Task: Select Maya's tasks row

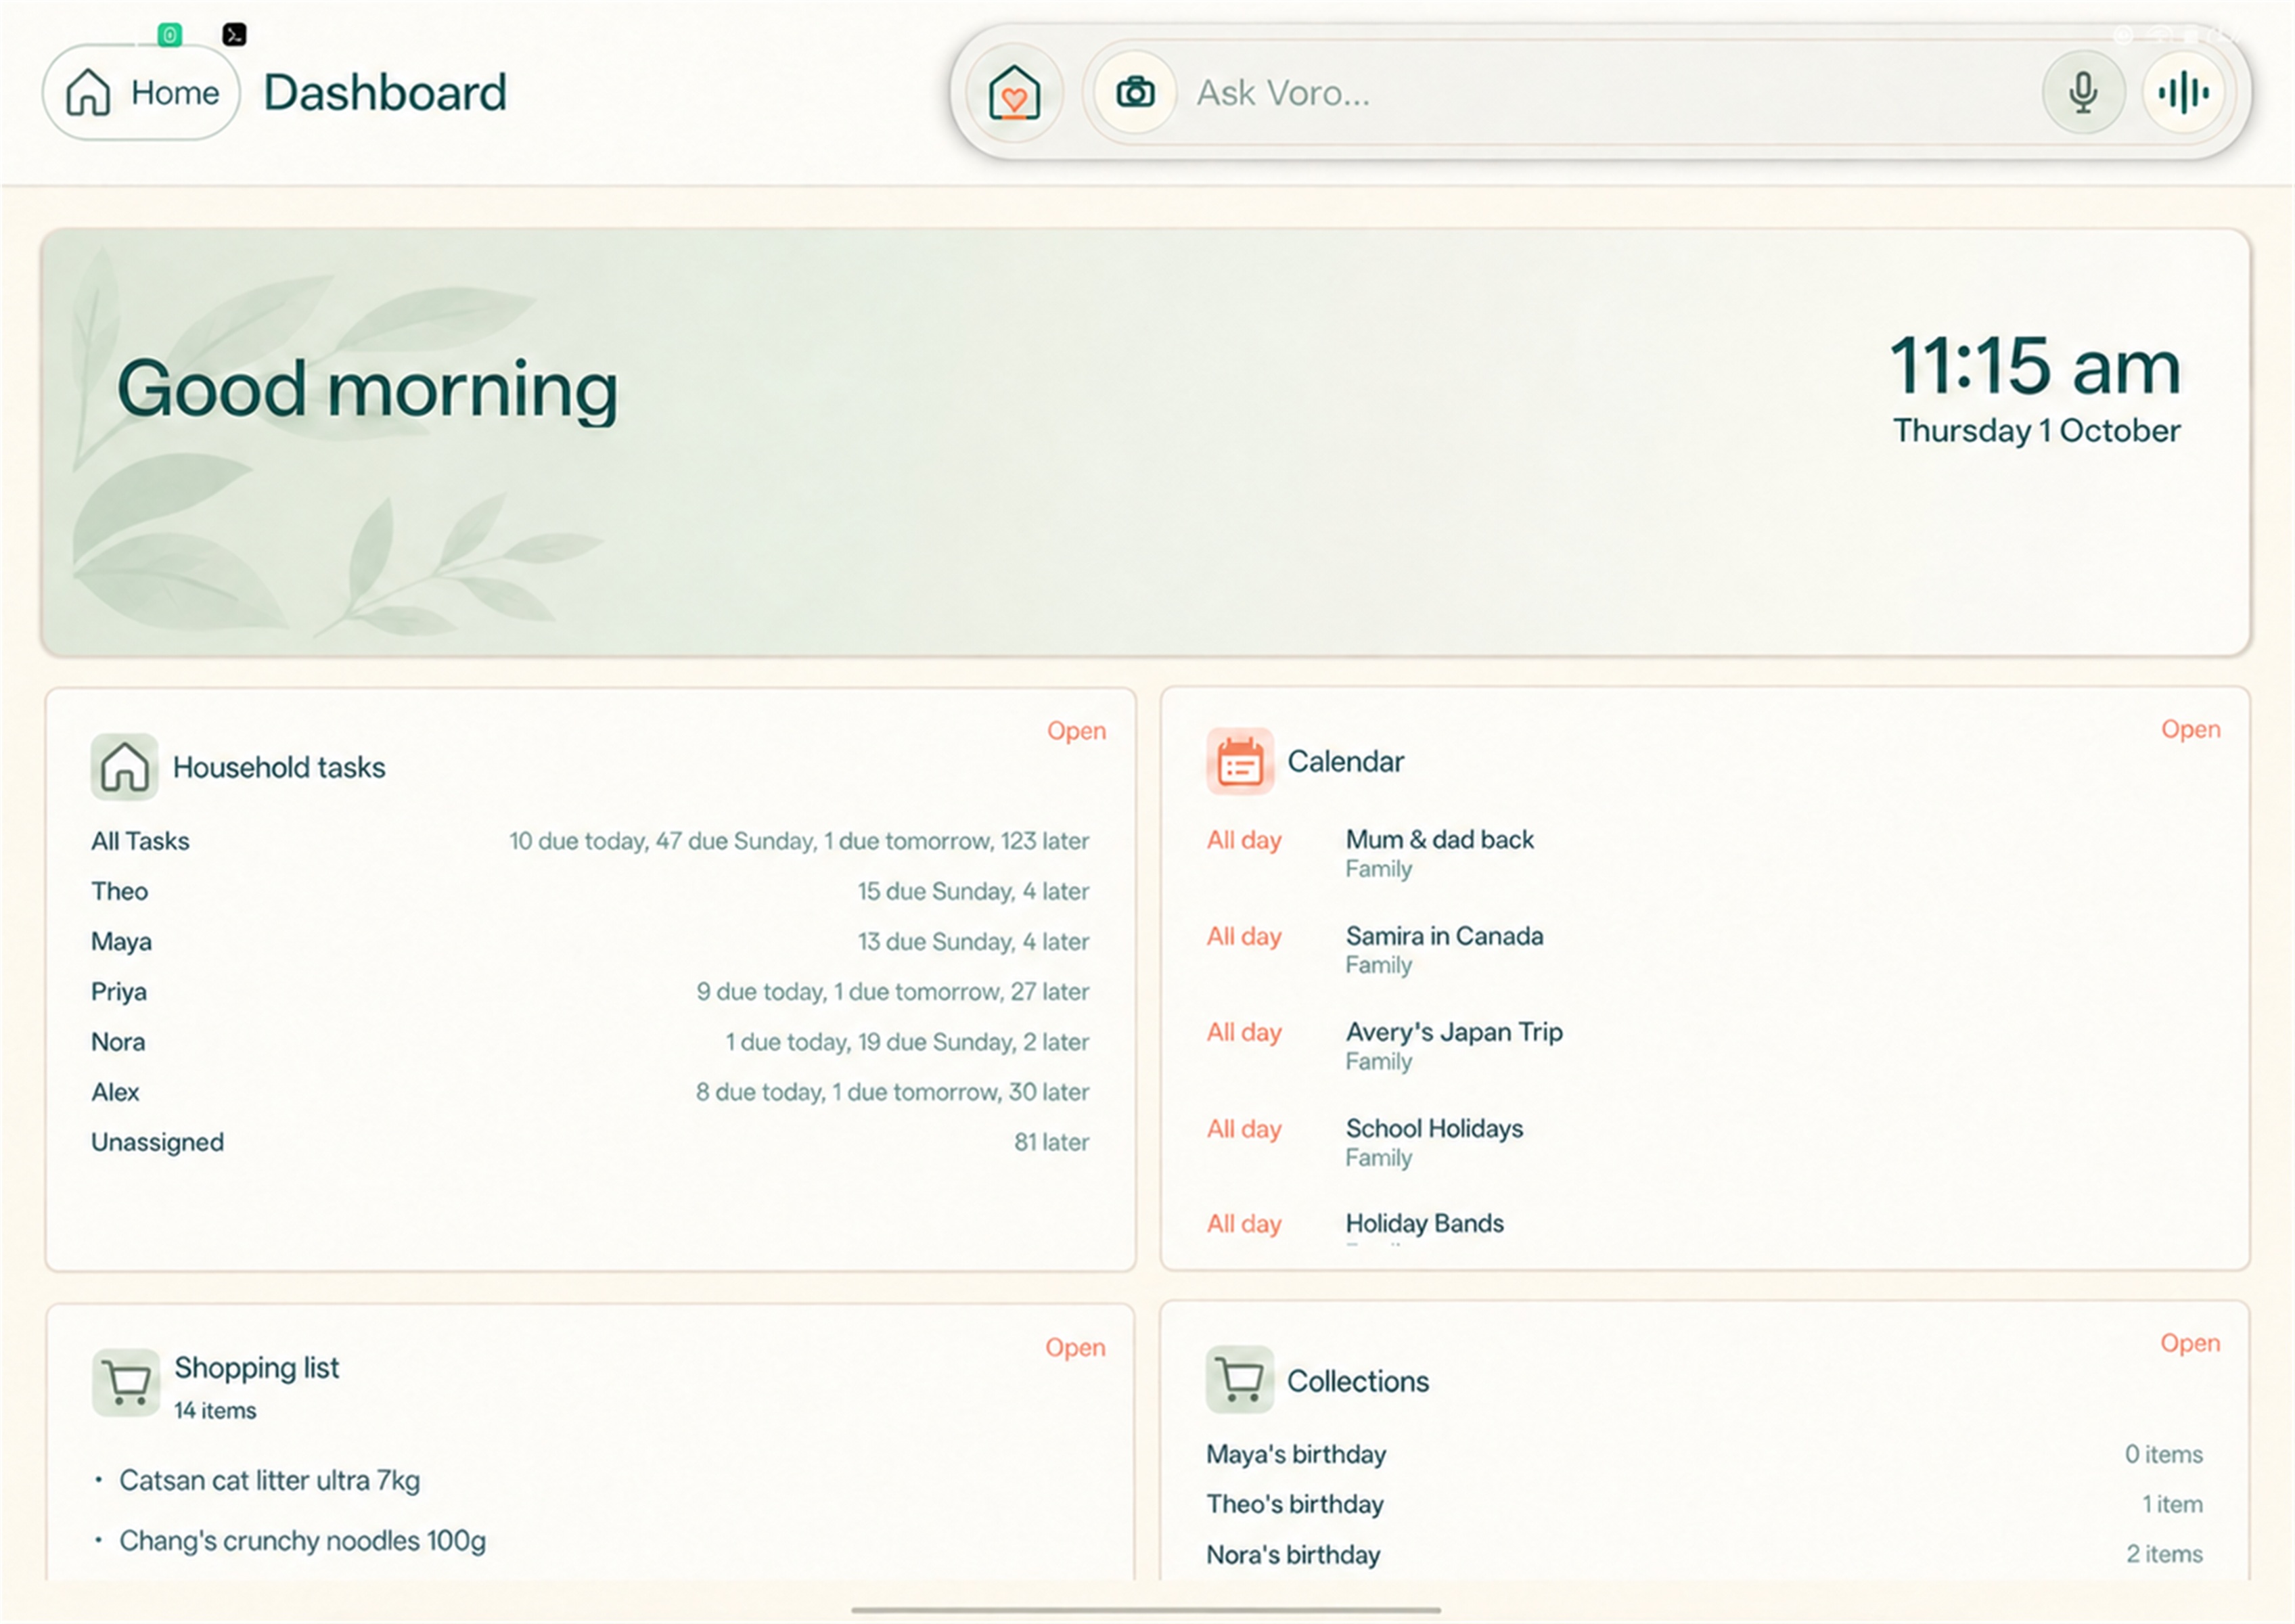Action: 590,942
